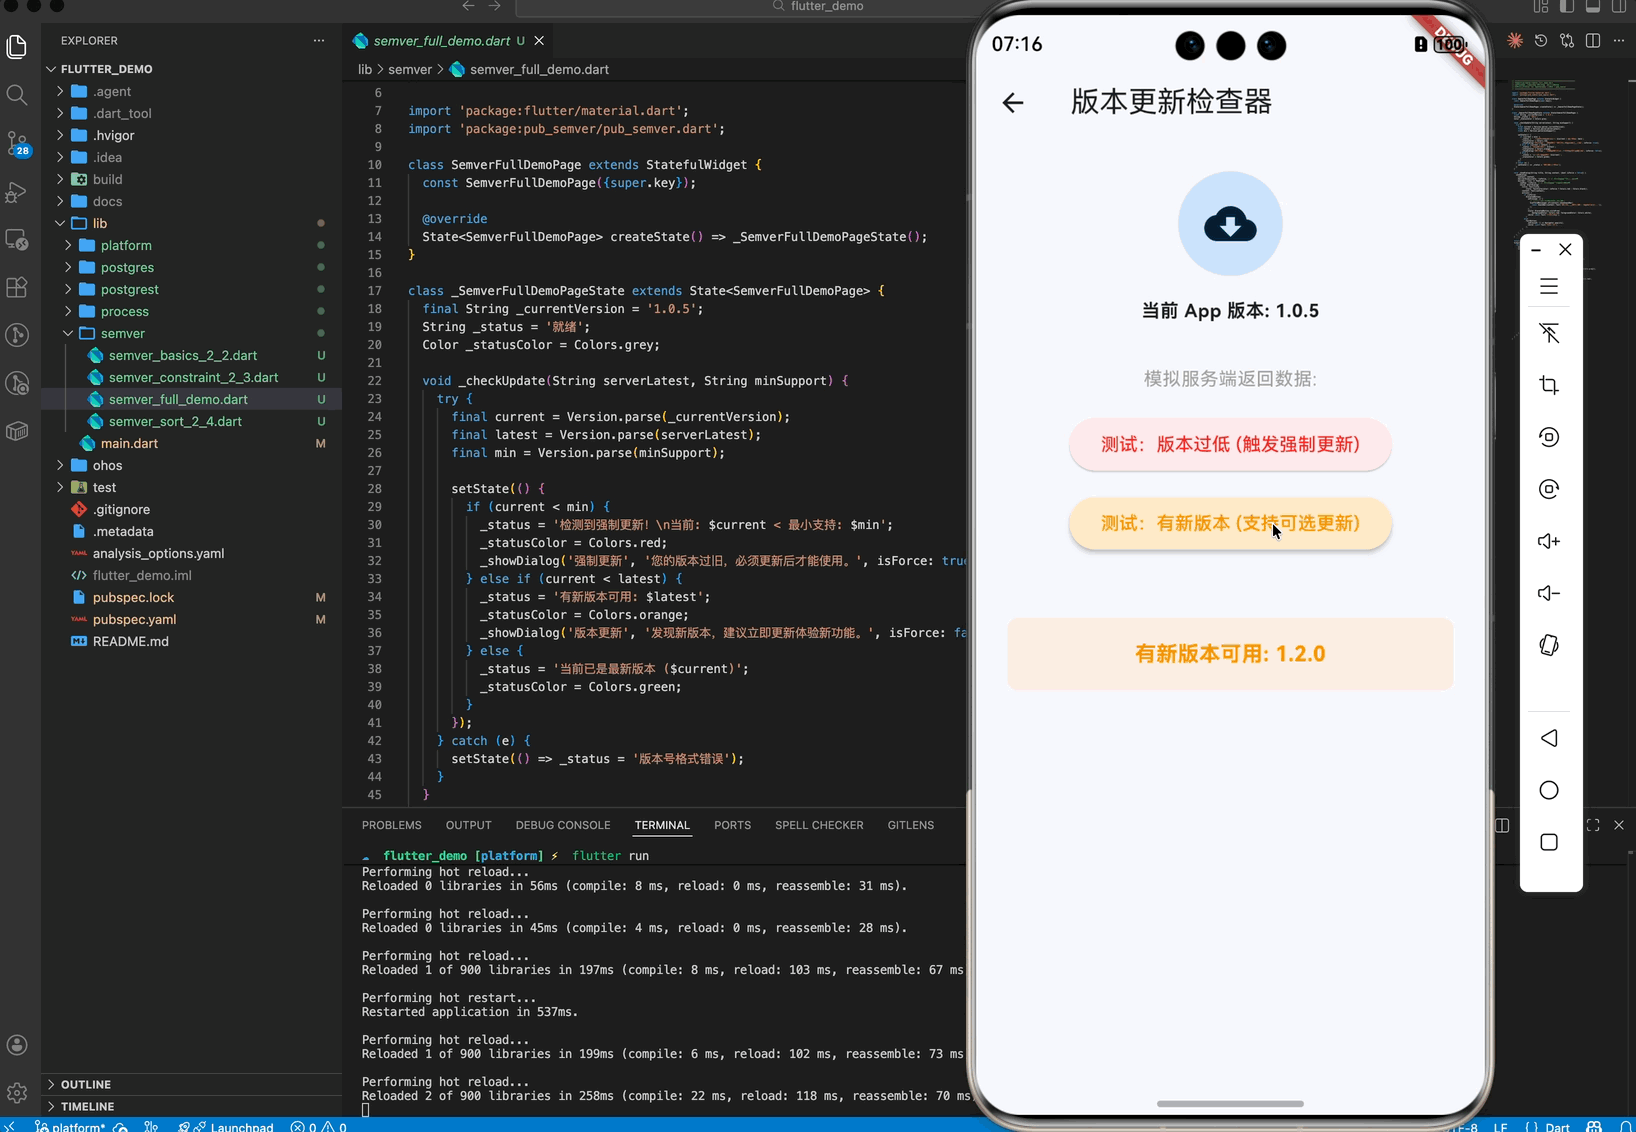Open changes compare icon in editor toolbar
The width and height of the screenshot is (1636, 1132).
1567,41
